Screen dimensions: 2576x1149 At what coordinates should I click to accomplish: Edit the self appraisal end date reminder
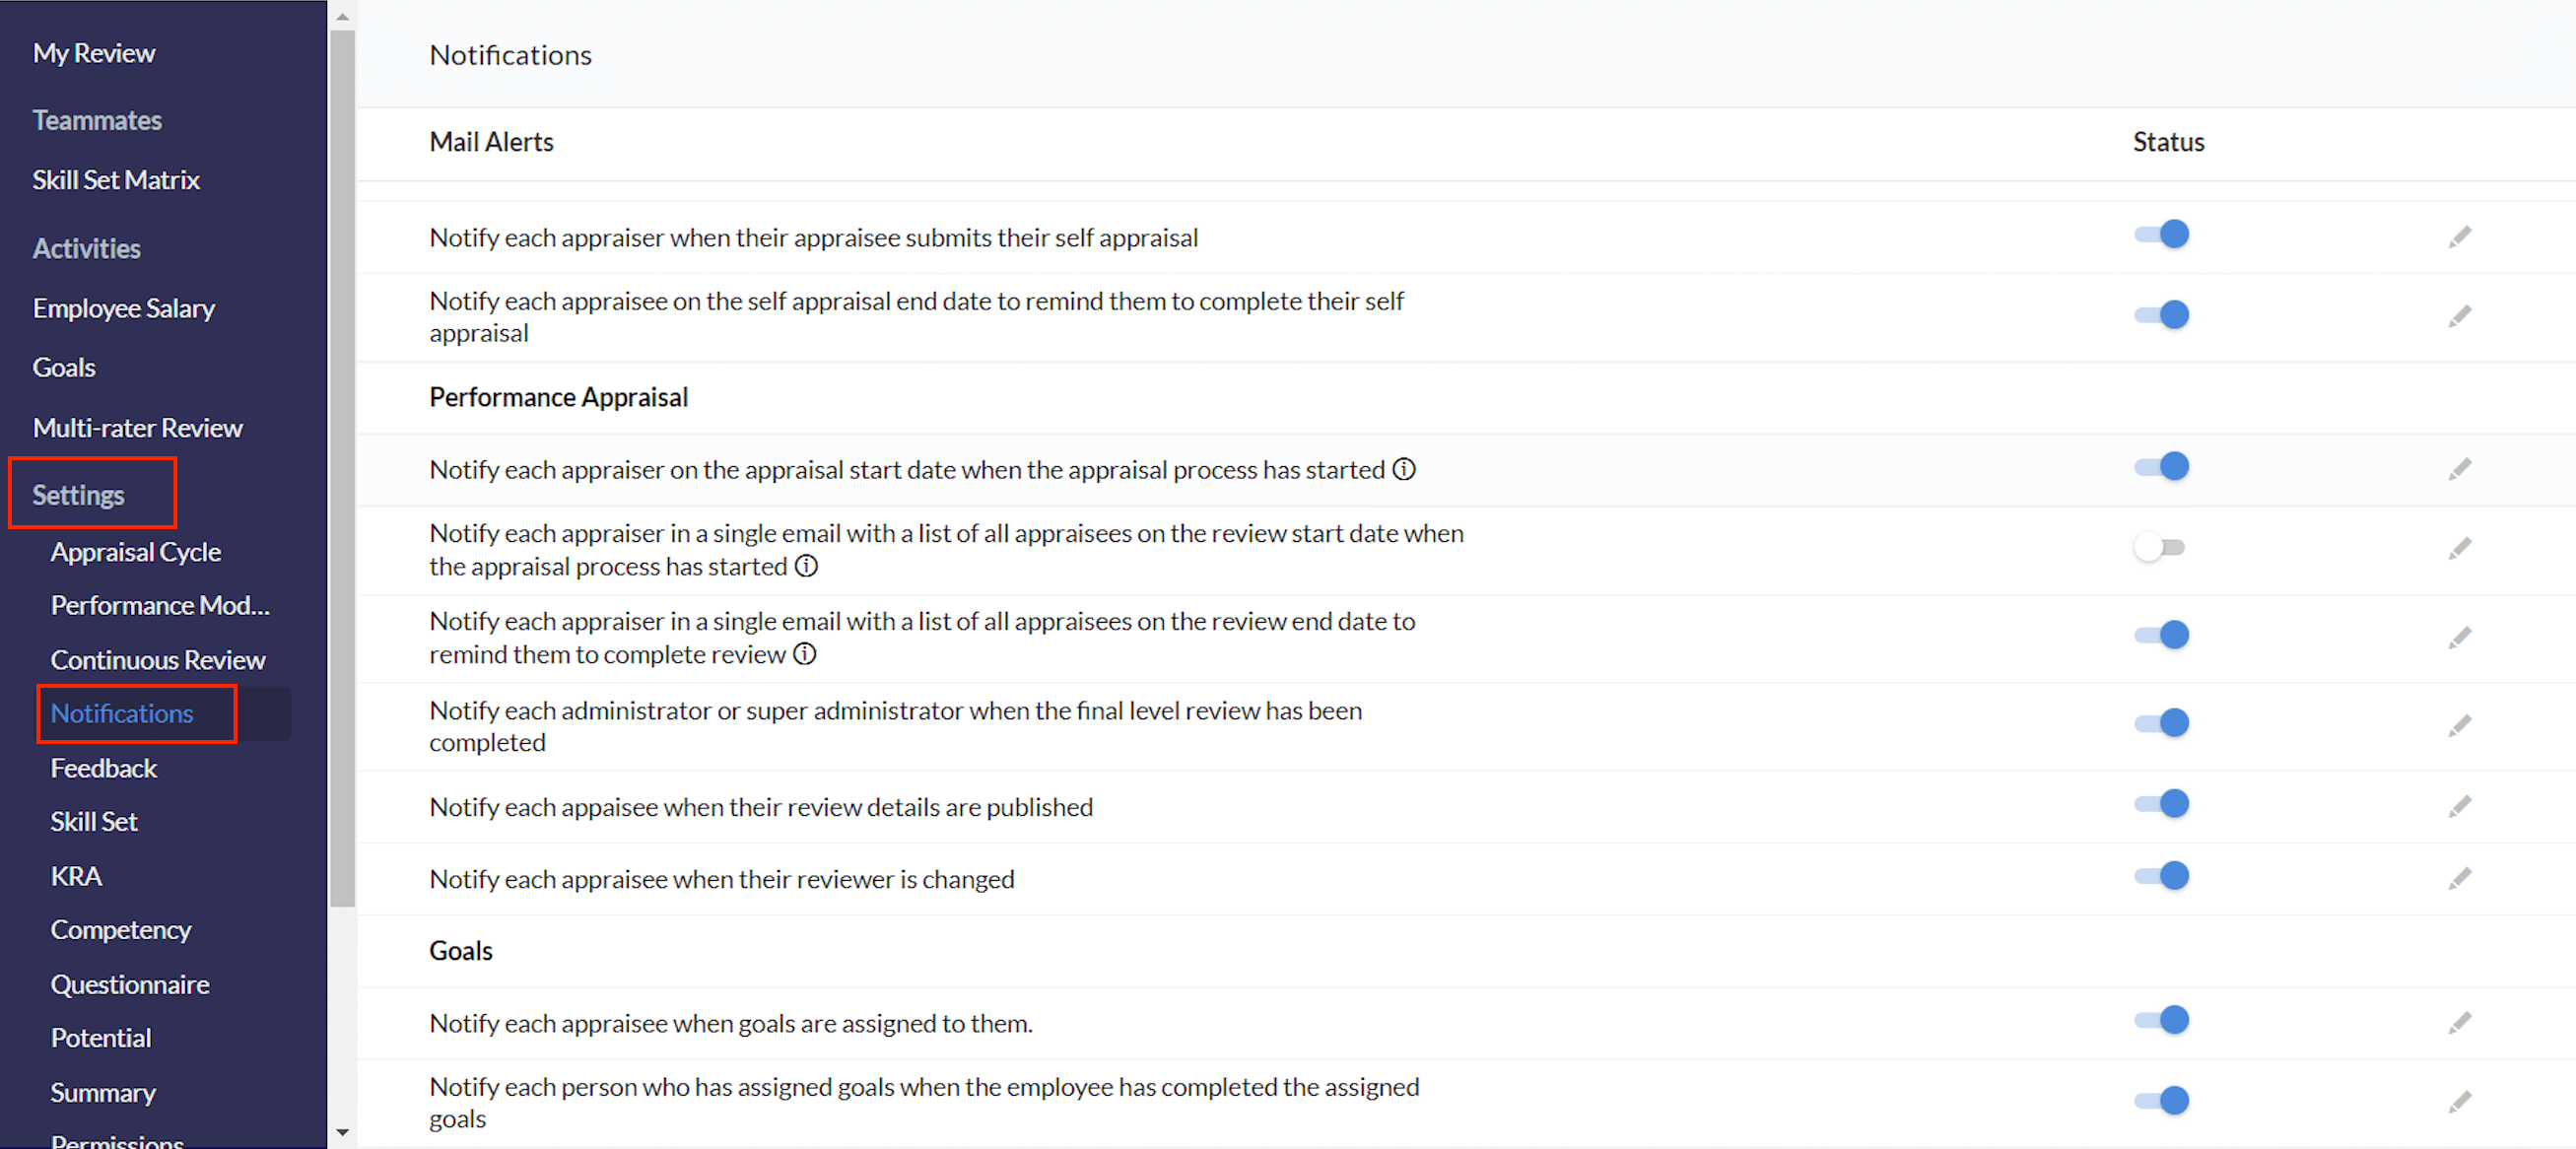click(x=2459, y=317)
